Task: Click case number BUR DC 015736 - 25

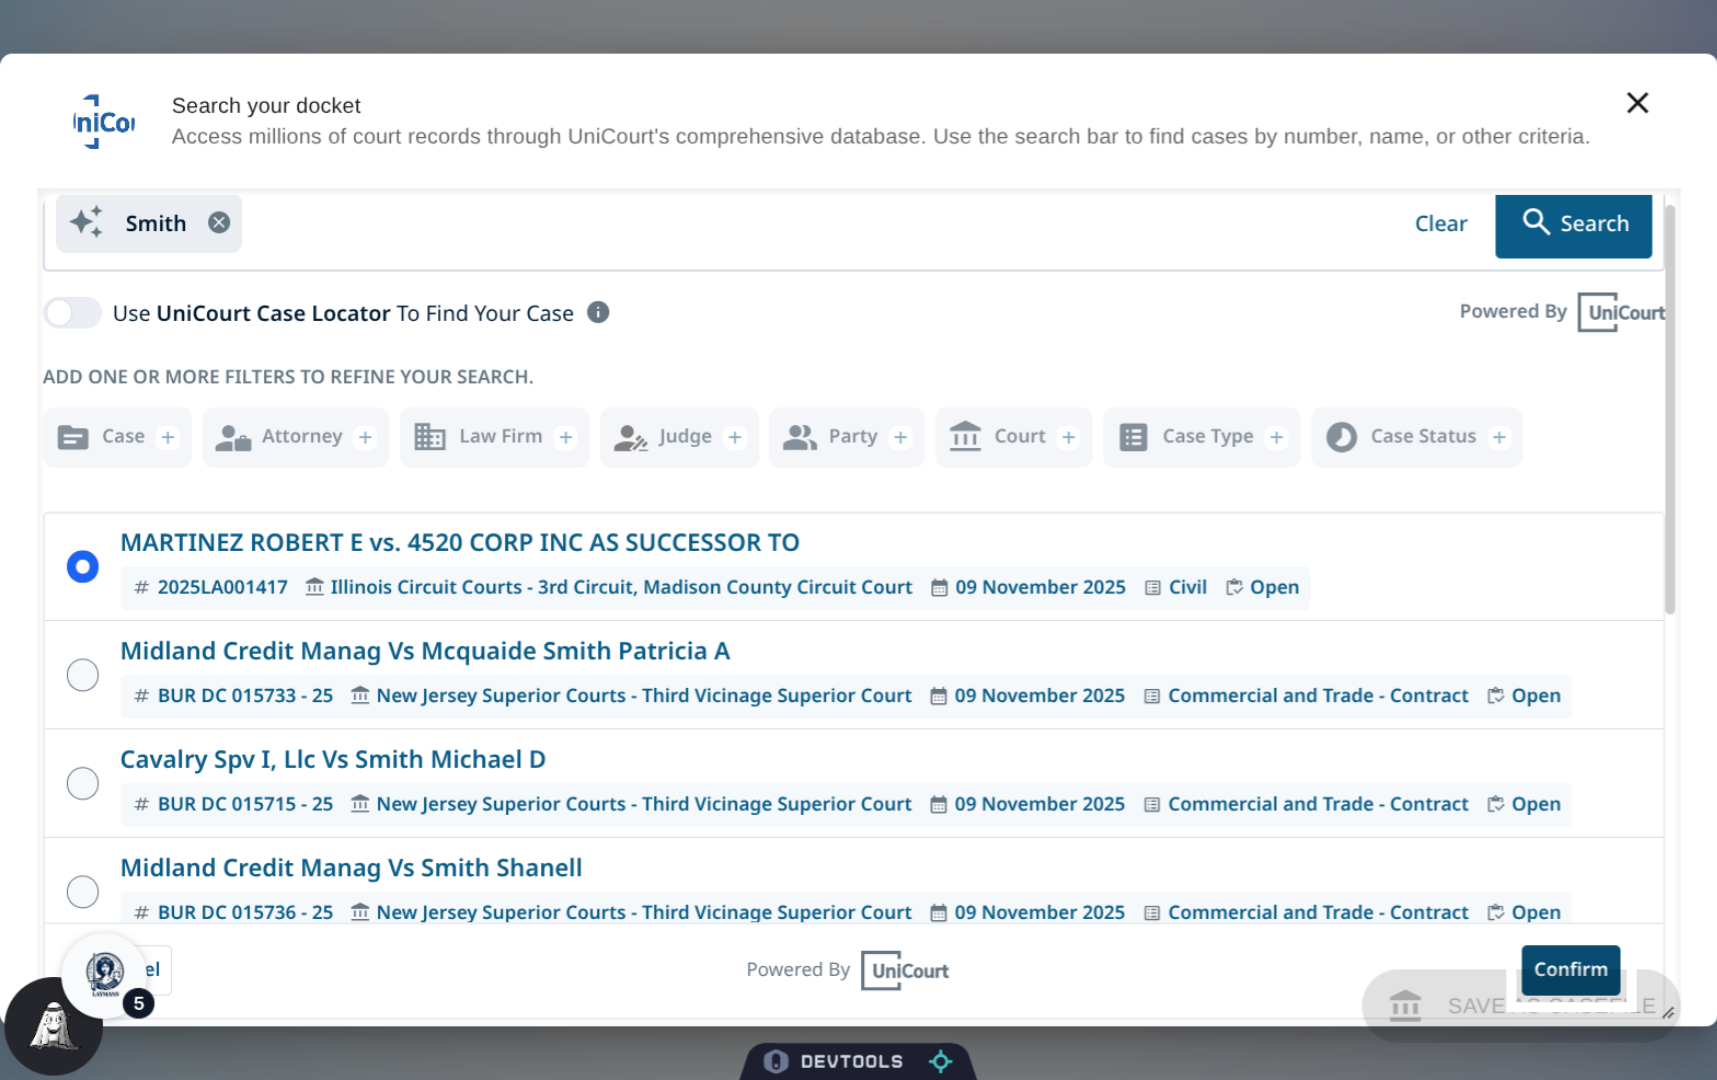Action: pyautogui.click(x=245, y=912)
